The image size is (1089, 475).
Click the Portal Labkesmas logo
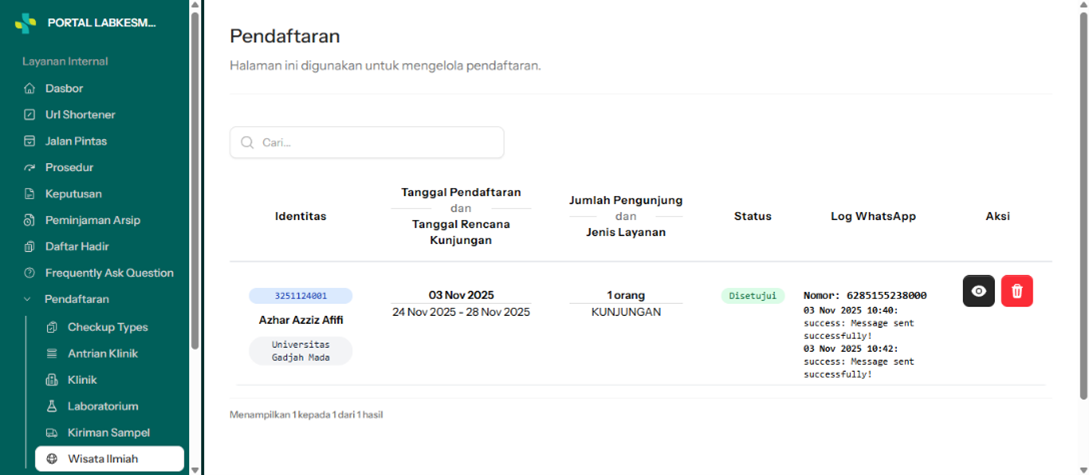(25, 23)
